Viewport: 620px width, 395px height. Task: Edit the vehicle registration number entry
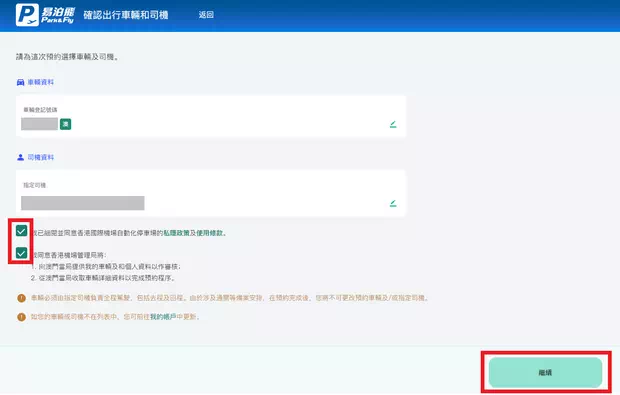pyautogui.click(x=393, y=124)
